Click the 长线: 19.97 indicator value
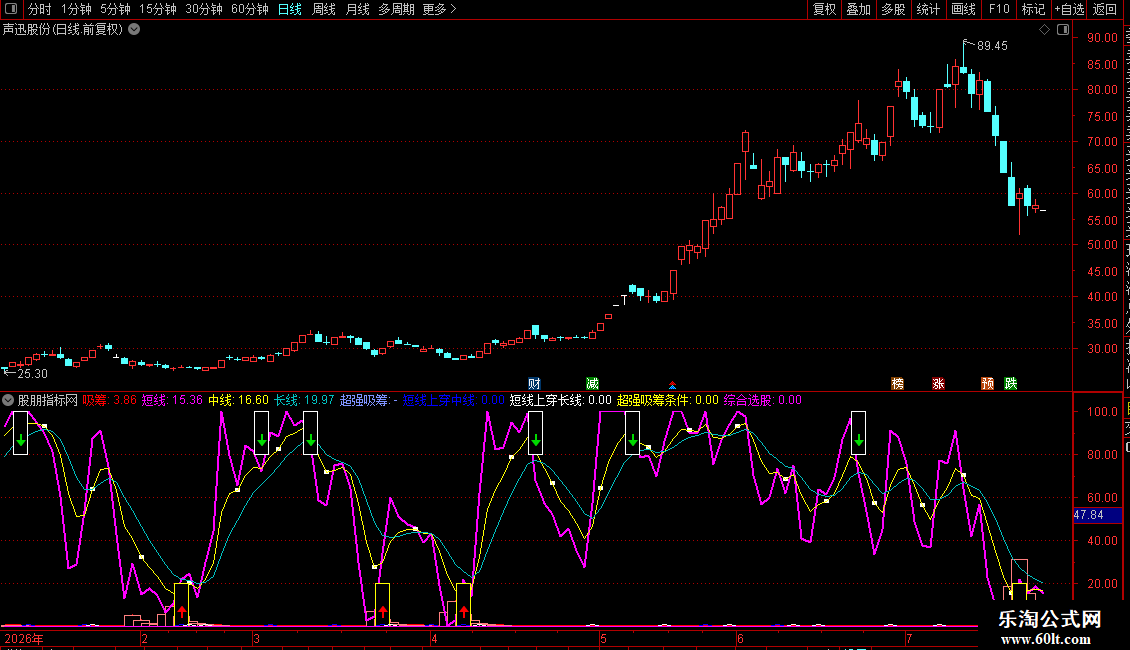 (x=304, y=400)
